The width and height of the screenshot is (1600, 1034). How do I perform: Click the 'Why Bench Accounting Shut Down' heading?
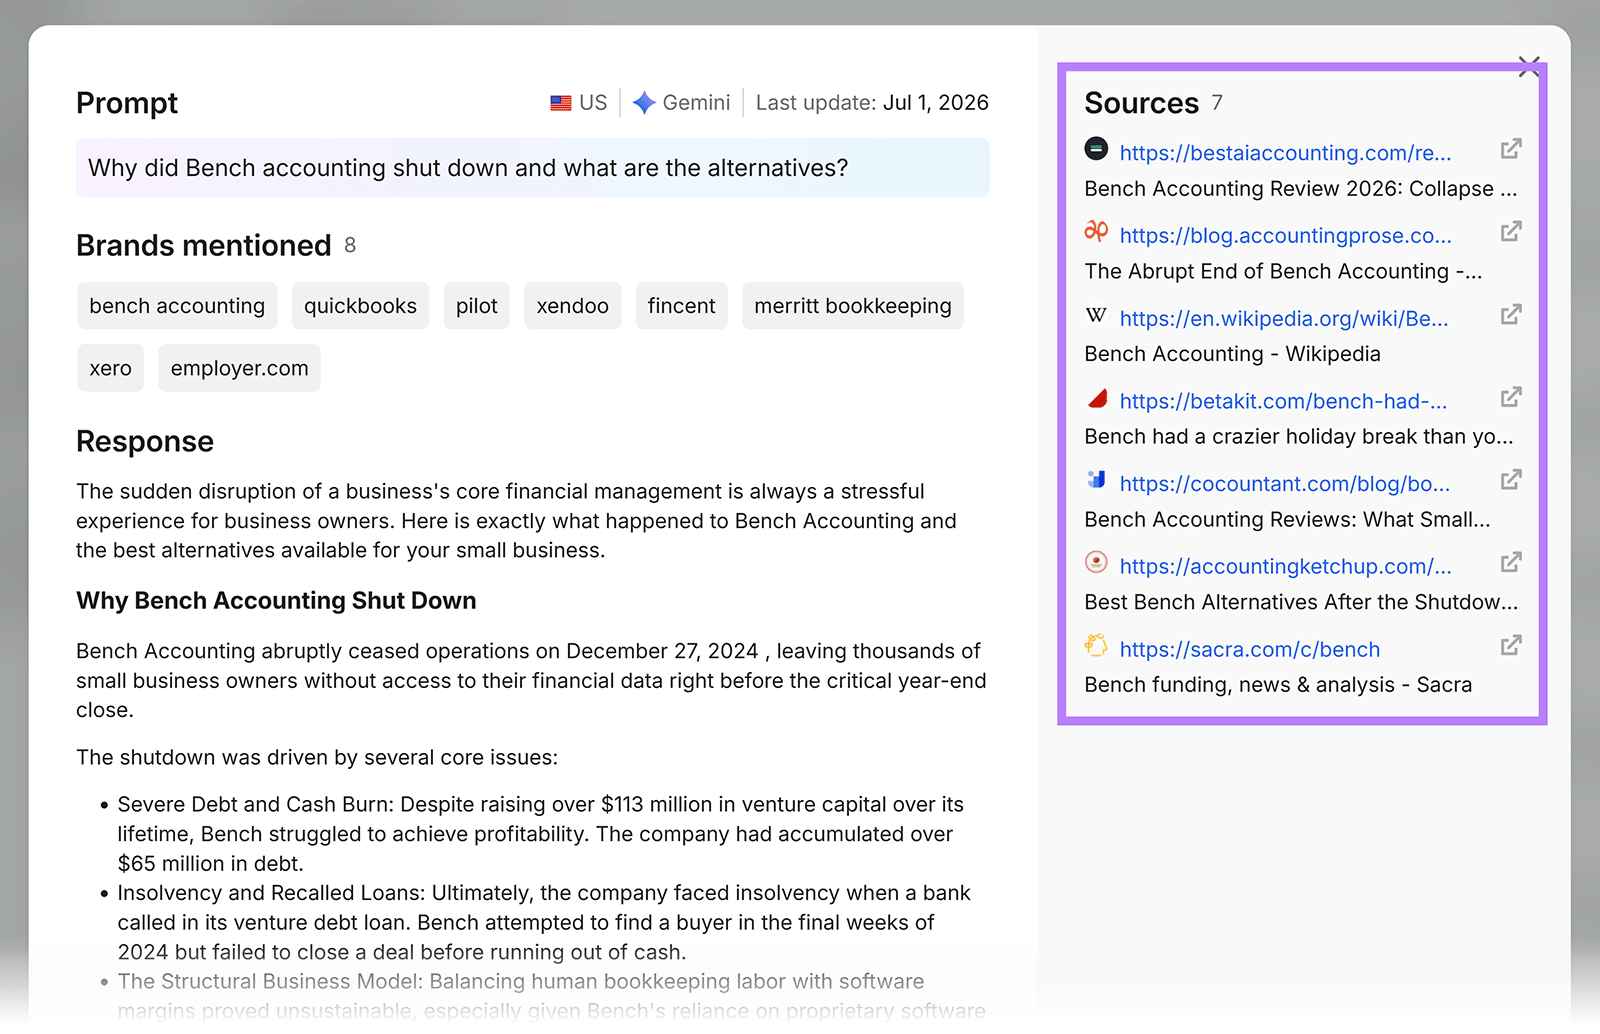(x=276, y=601)
